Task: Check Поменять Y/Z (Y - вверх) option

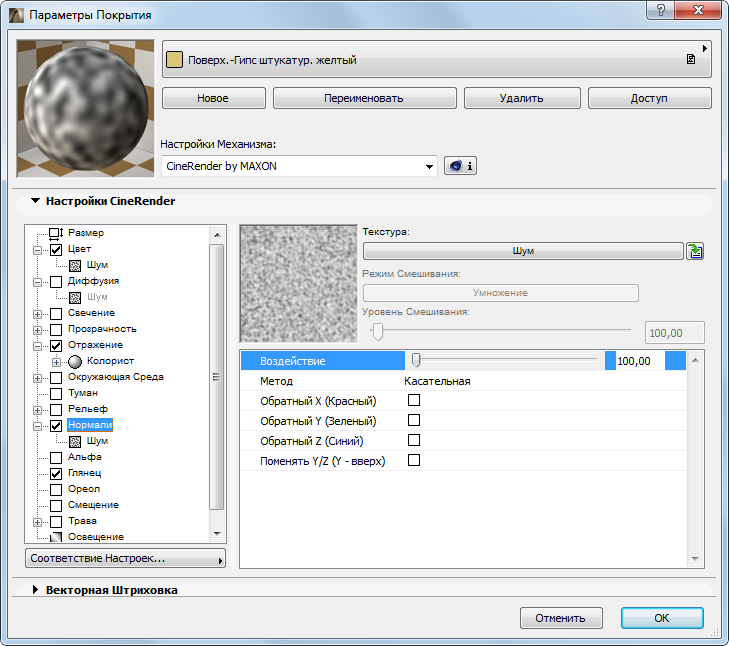Action: coord(414,460)
